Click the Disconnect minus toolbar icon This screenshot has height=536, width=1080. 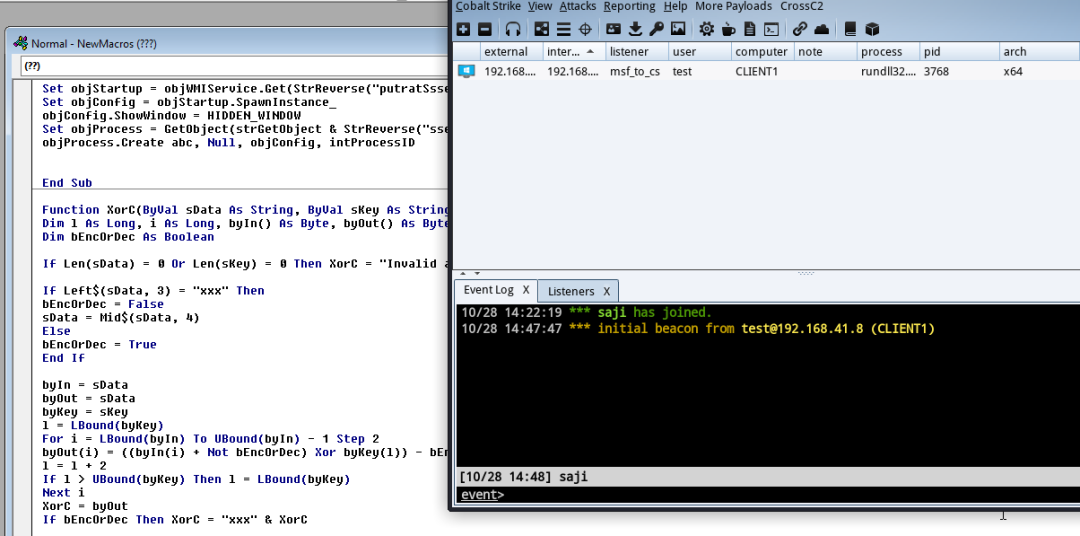[485, 29]
